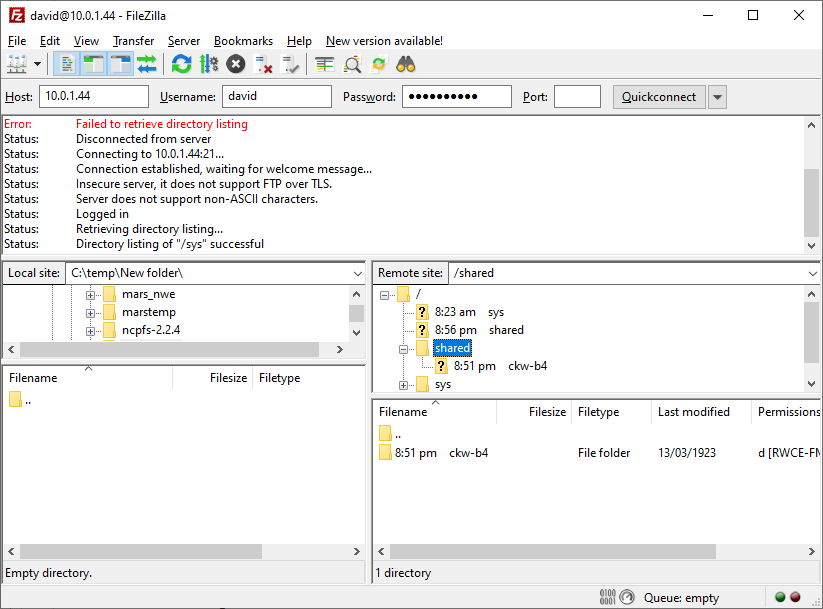Open the Transfer menu
This screenshot has height=609, width=823.
[x=133, y=41]
